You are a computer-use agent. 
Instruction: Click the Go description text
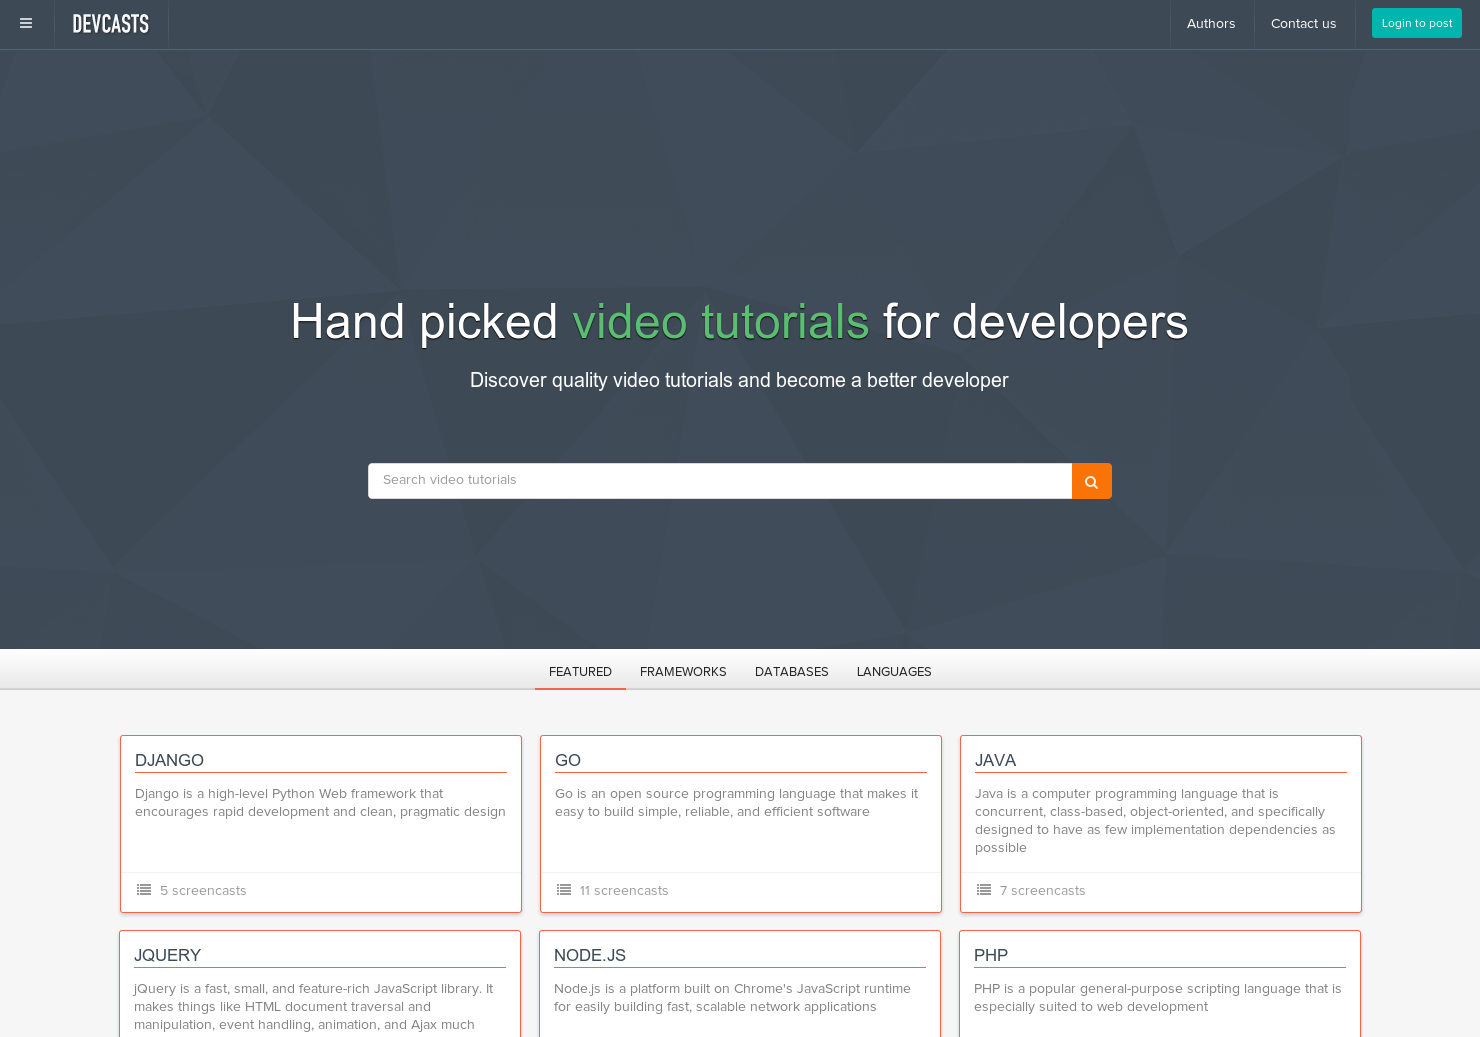tap(737, 802)
